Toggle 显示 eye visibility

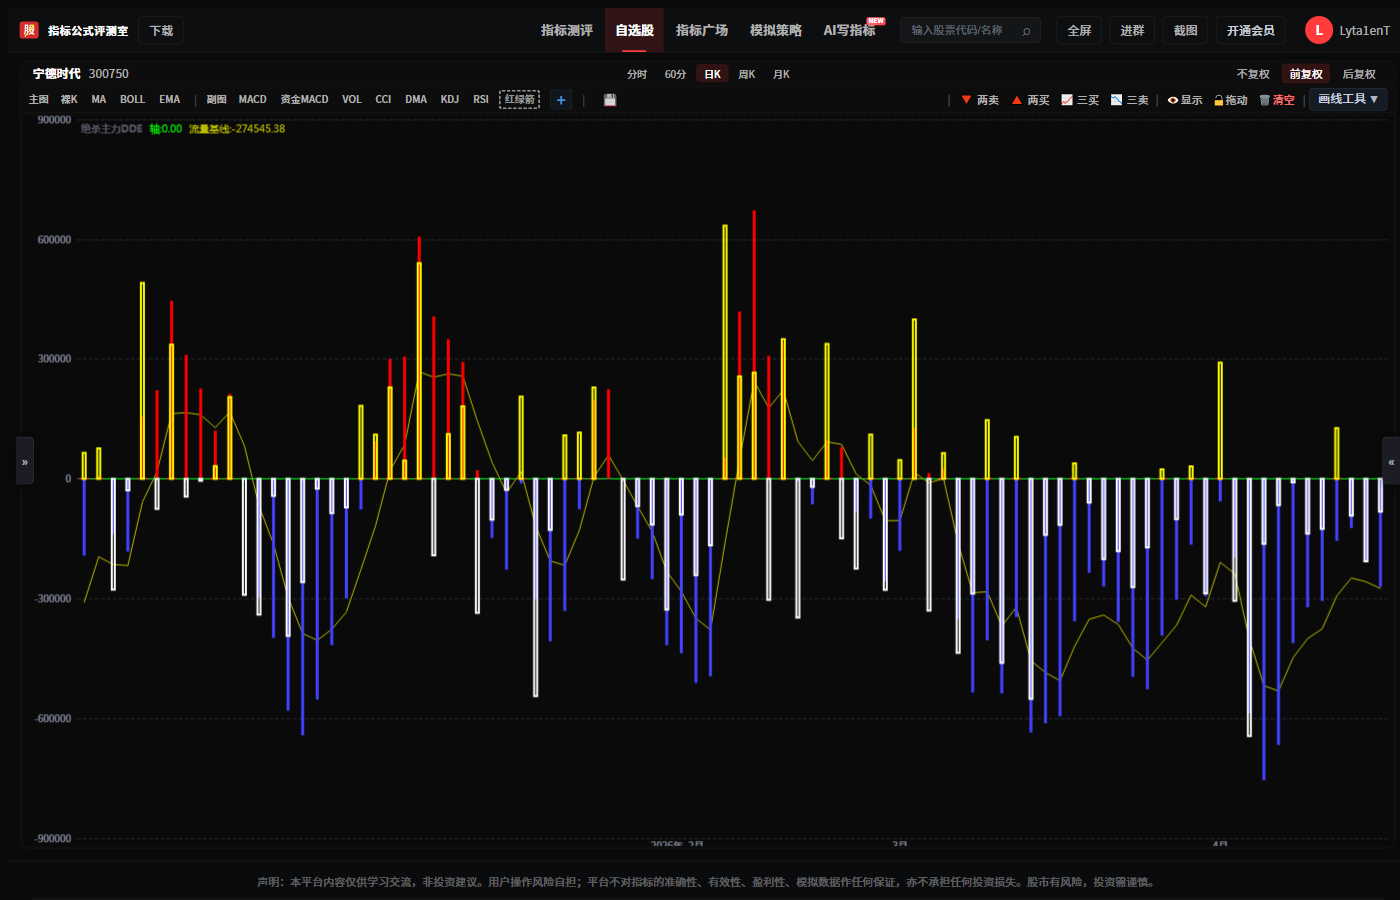point(1185,100)
